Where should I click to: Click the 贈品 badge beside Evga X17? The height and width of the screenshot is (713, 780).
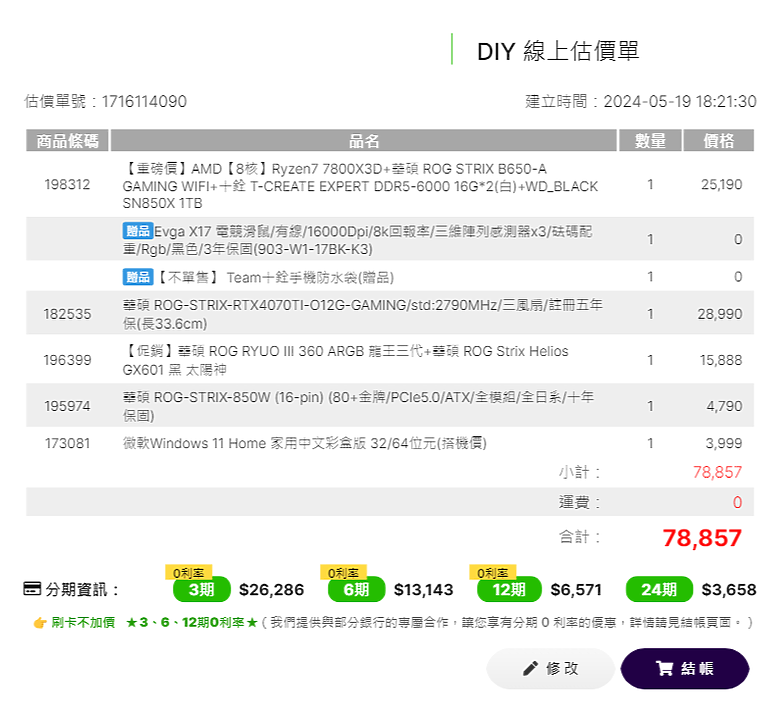[x=137, y=231]
